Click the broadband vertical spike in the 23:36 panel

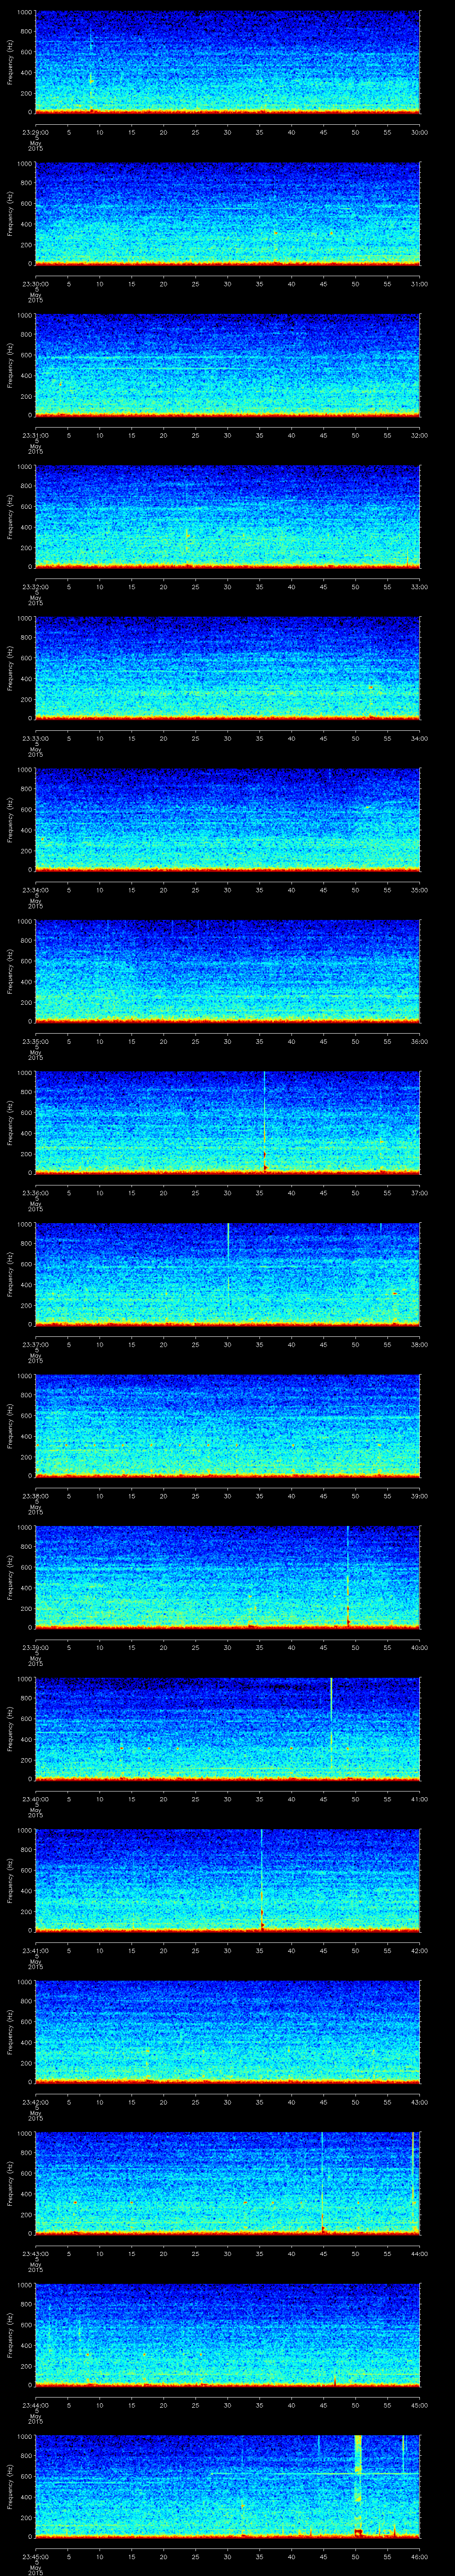[x=265, y=1122]
